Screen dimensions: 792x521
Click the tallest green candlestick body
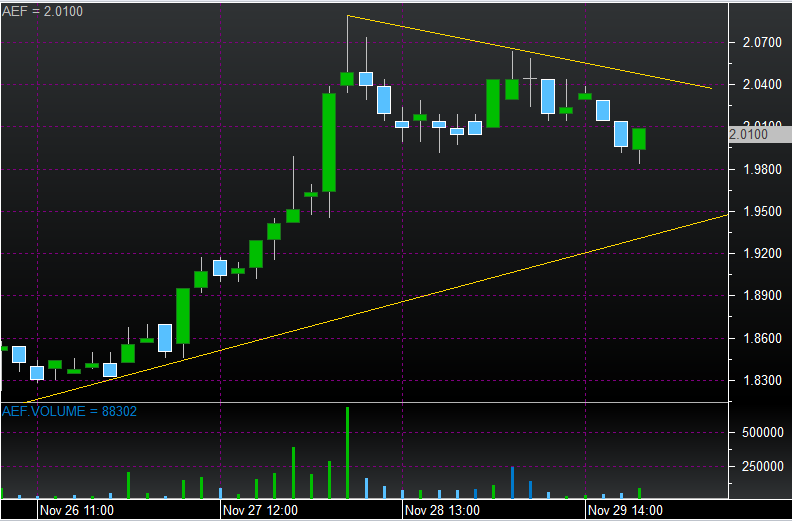329,142
